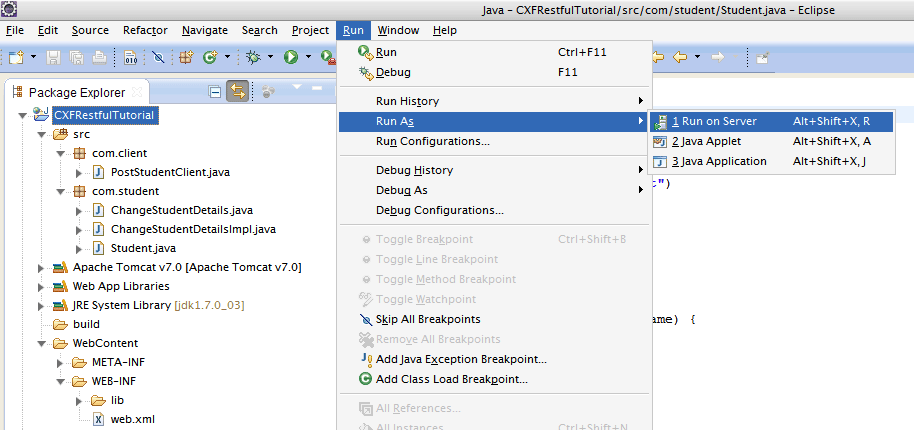Click the Debug bug icon in toolbar

(x=254, y=58)
